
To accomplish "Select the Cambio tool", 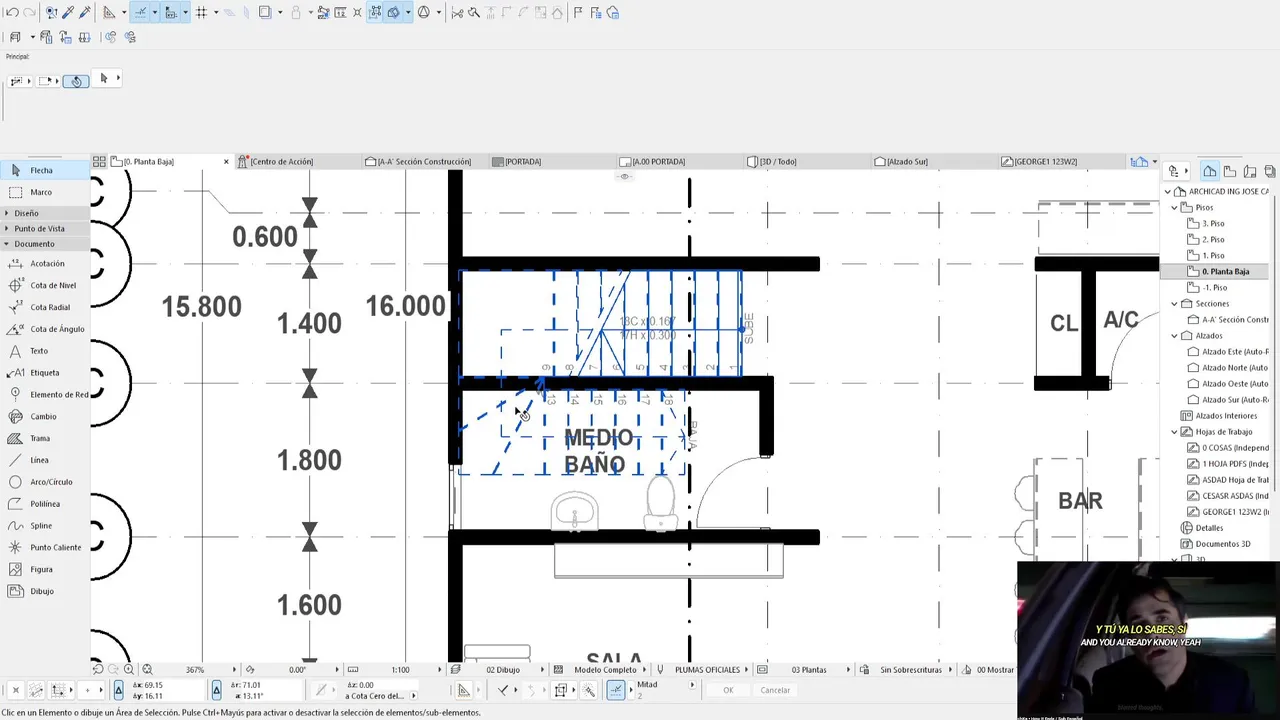I will point(45,417).
